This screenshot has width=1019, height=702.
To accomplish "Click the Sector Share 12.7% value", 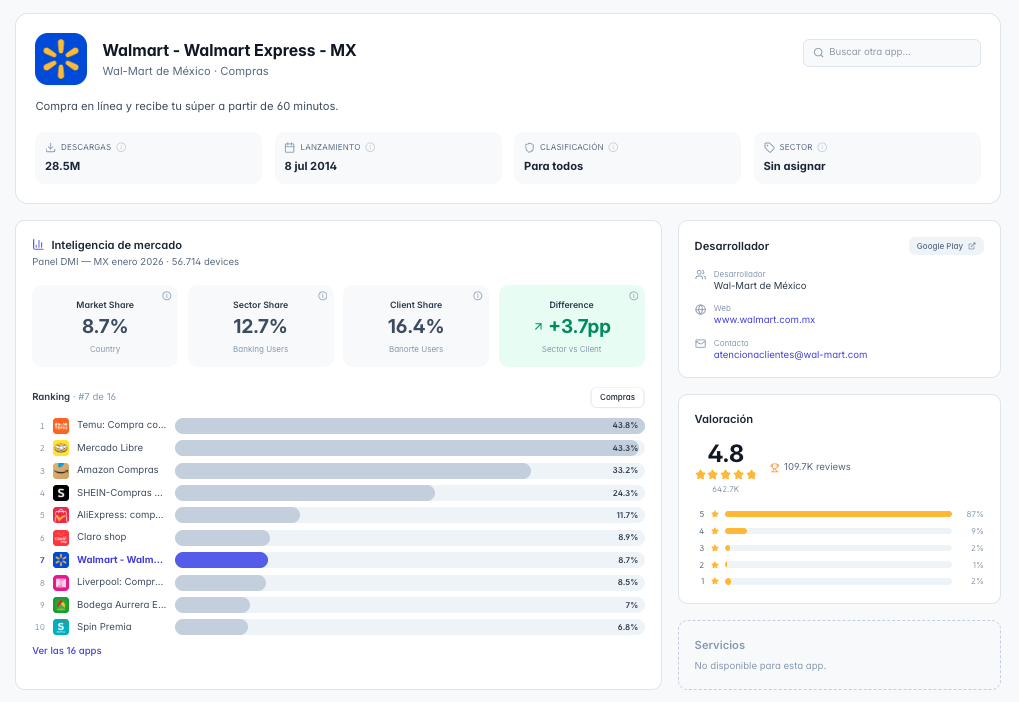I will pos(260,326).
